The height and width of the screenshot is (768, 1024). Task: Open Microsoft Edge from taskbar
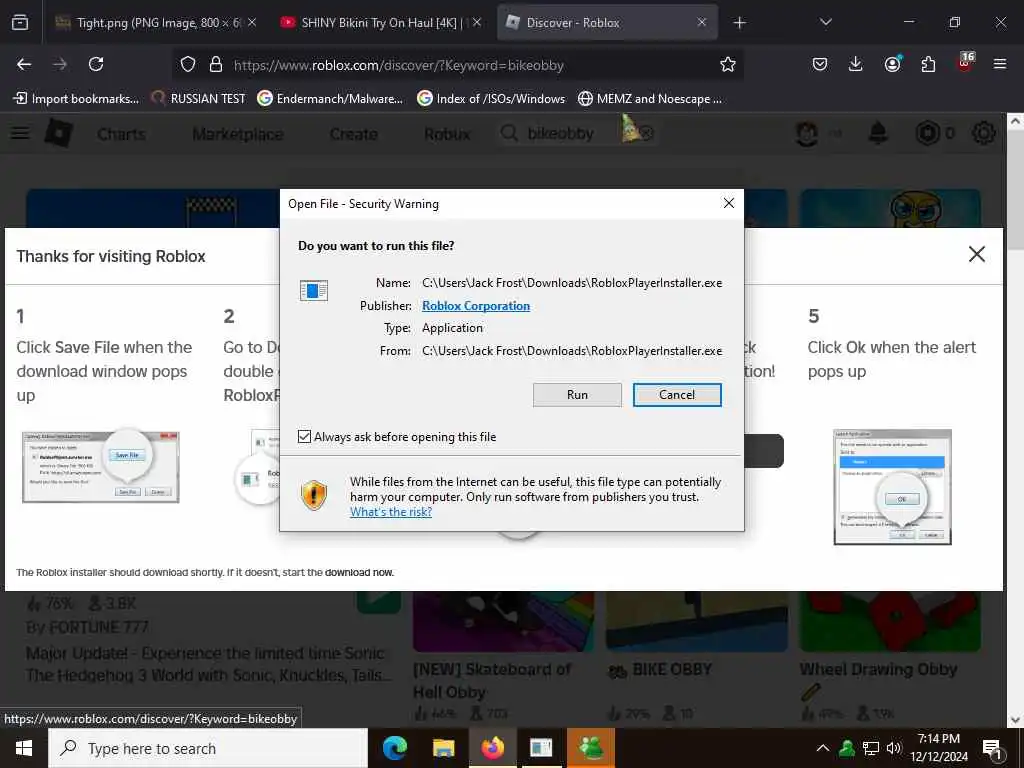pos(394,748)
